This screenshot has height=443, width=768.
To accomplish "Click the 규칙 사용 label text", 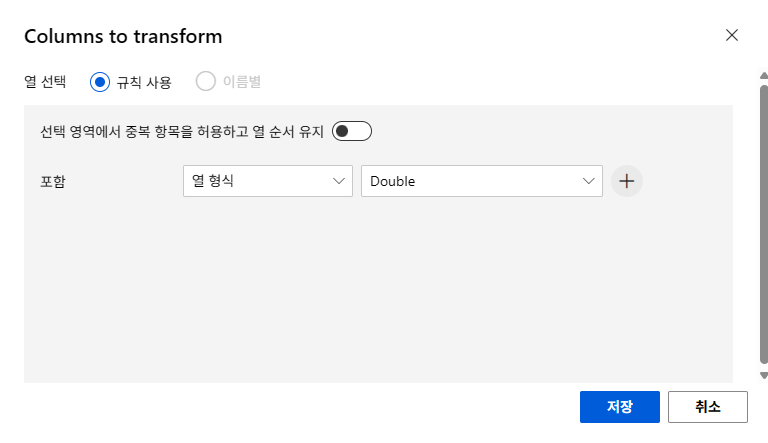I will pyautogui.click(x=144, y=82).
